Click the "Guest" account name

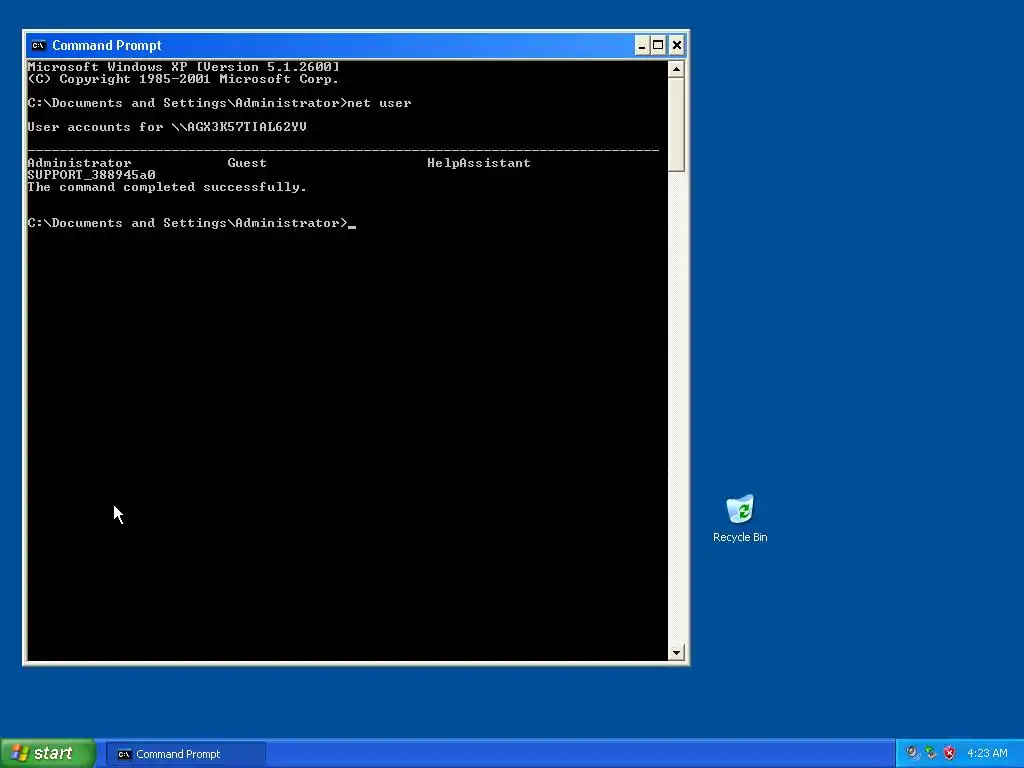(x=247, y=163)
